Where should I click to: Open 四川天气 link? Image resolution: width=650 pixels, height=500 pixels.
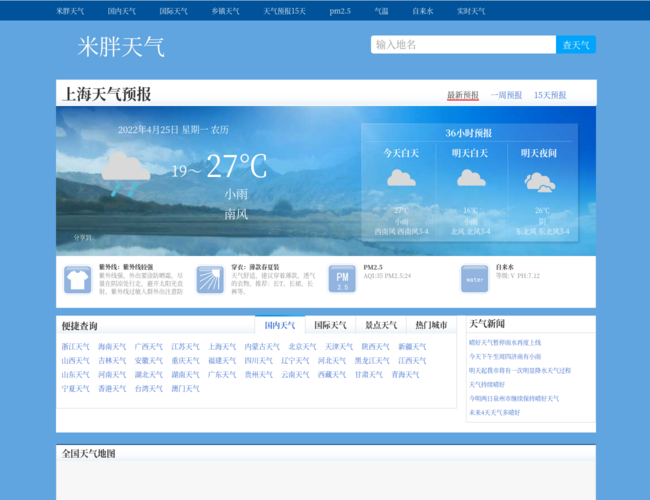[x=258, y=361]
